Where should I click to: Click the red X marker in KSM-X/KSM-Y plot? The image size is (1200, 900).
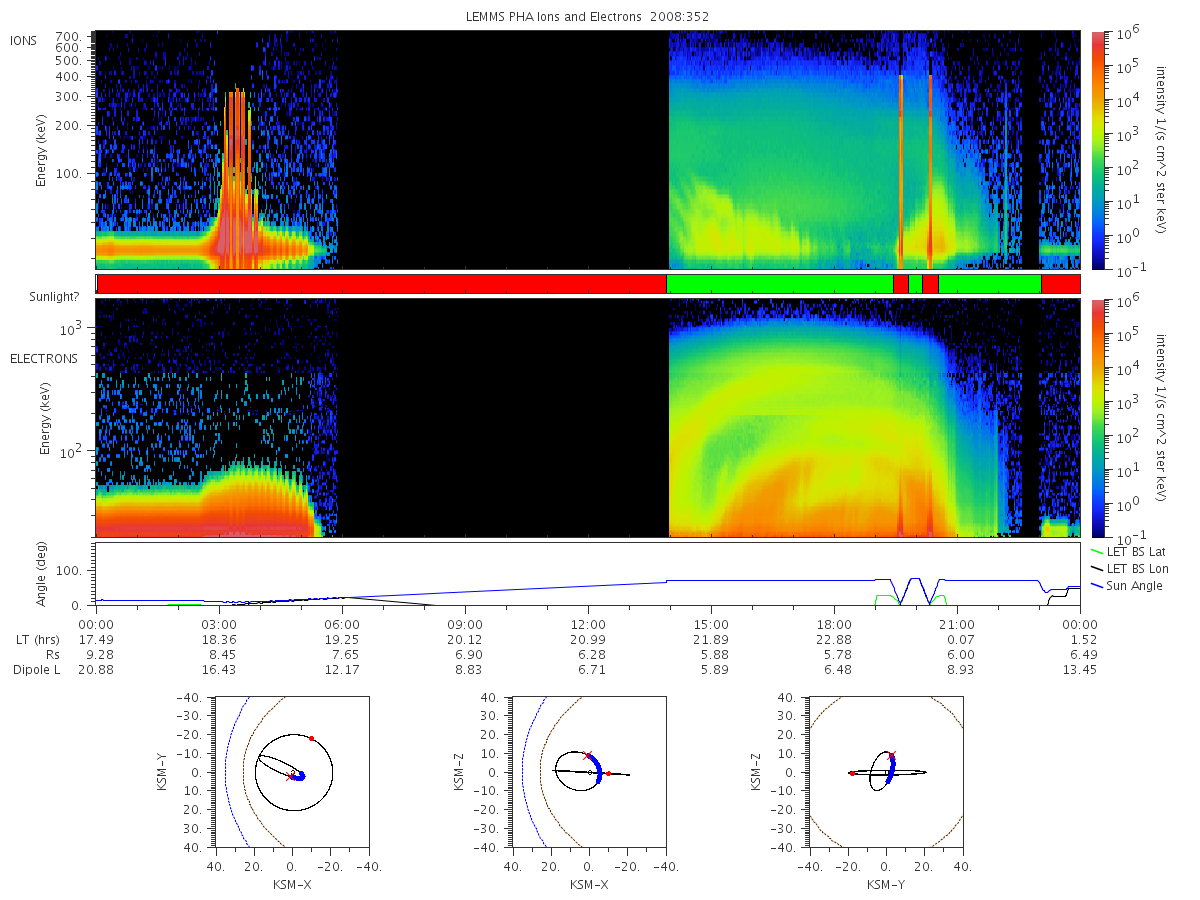tap(290, 776)
